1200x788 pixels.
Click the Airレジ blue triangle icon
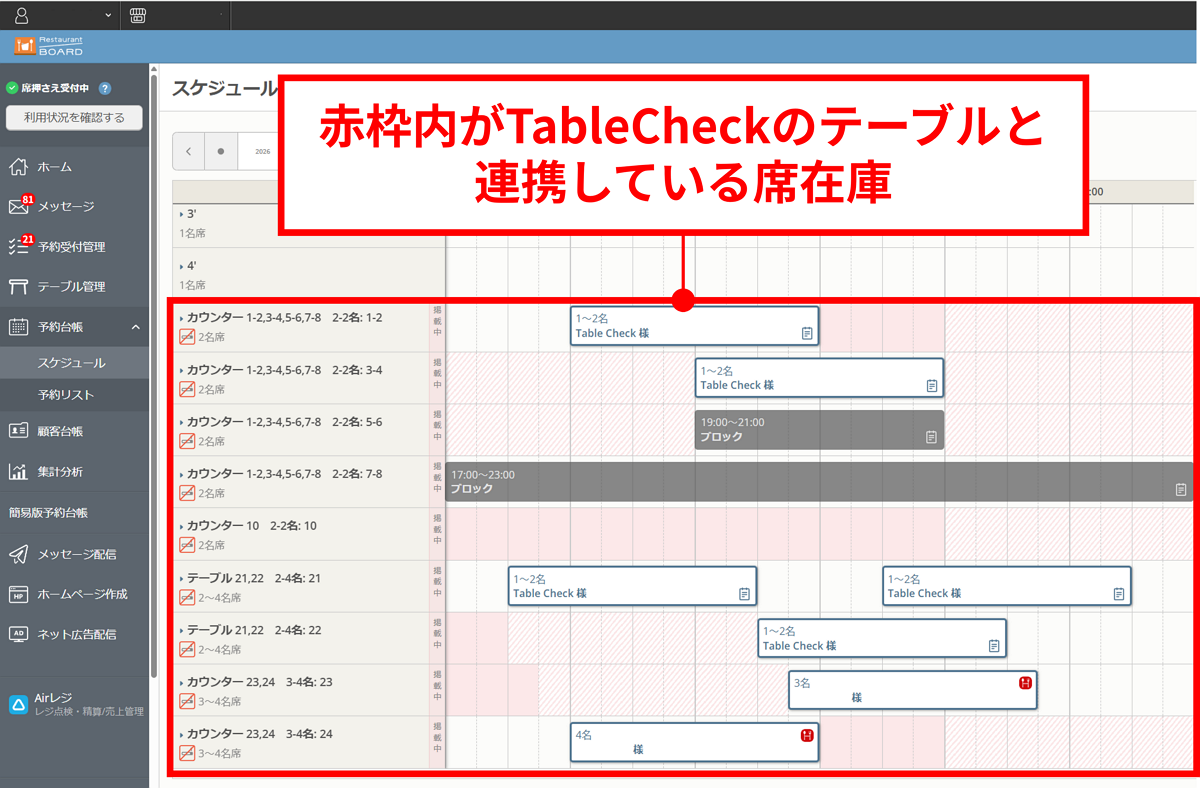pos(18,704)
